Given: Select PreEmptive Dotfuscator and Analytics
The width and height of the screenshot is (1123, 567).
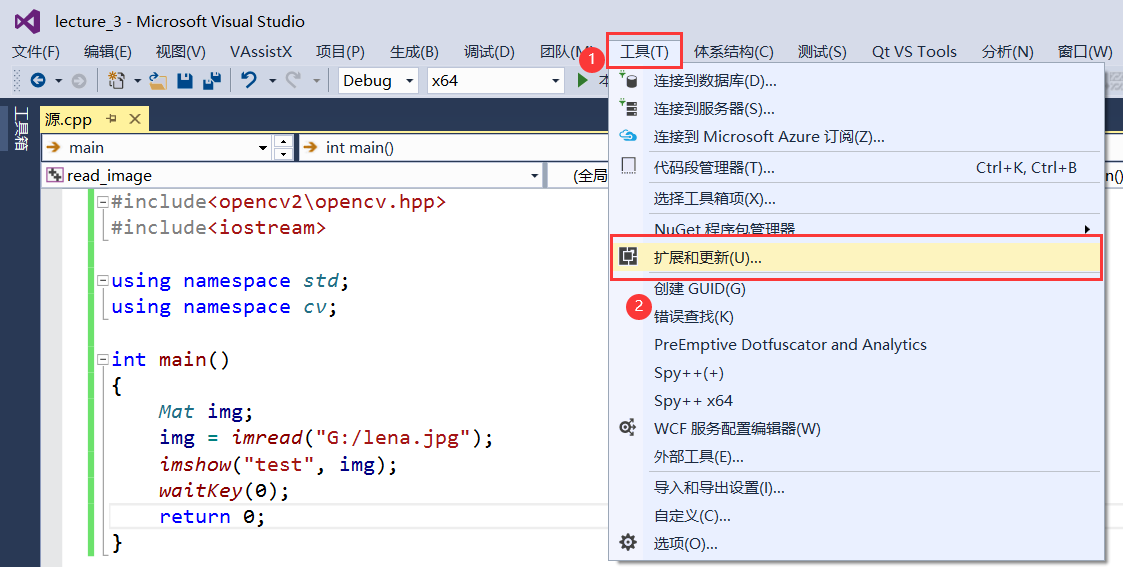Looking at the screenshot, I should click(x=856, y=344).
